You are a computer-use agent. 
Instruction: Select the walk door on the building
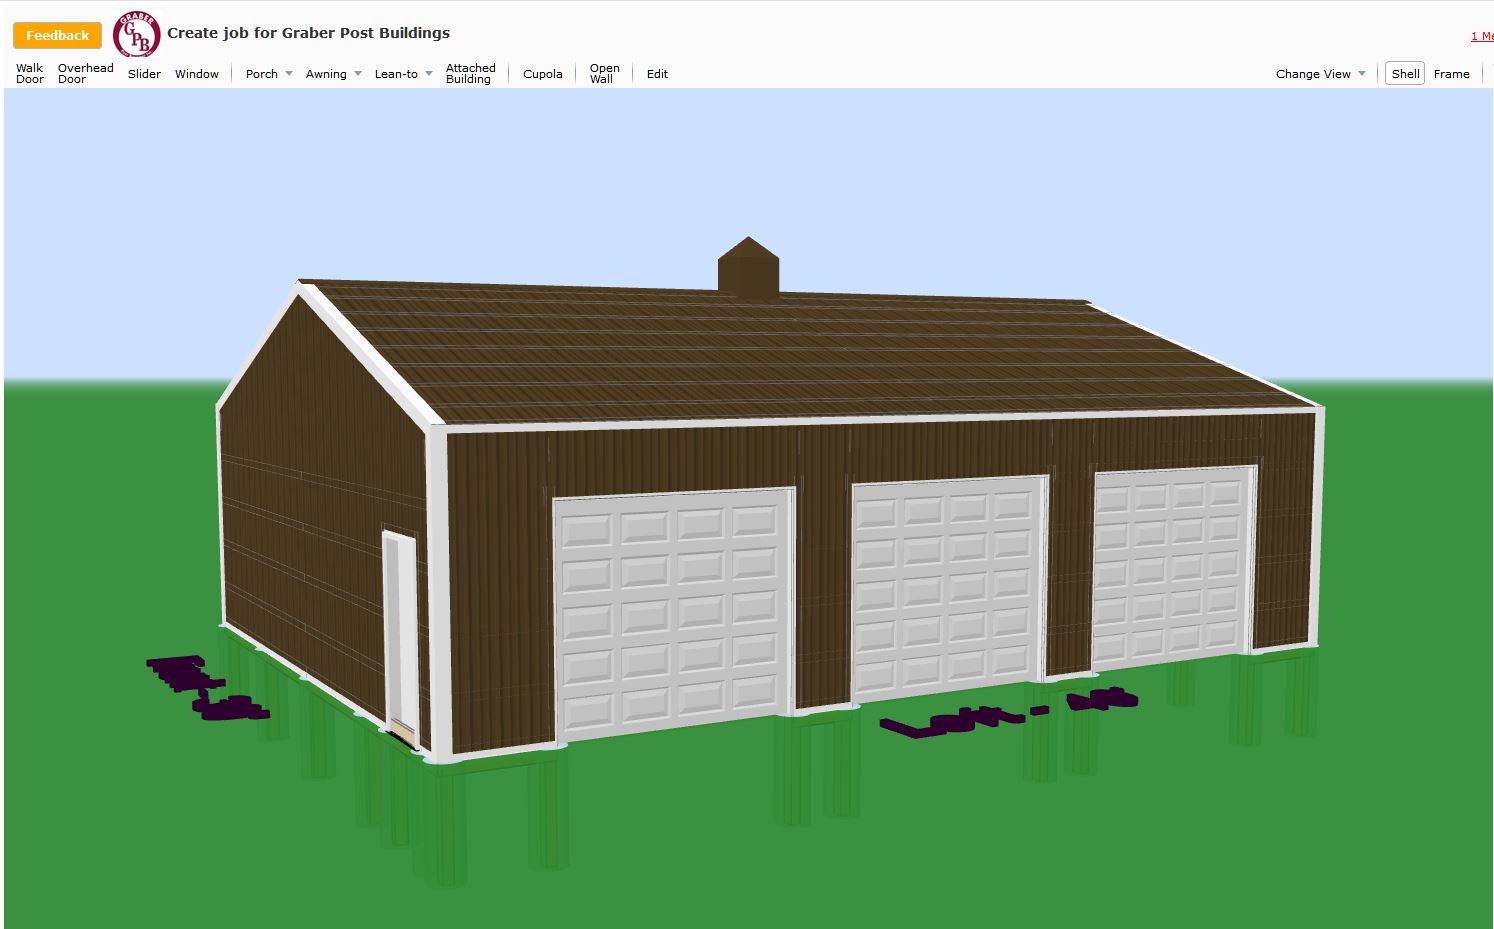(400, 635)
